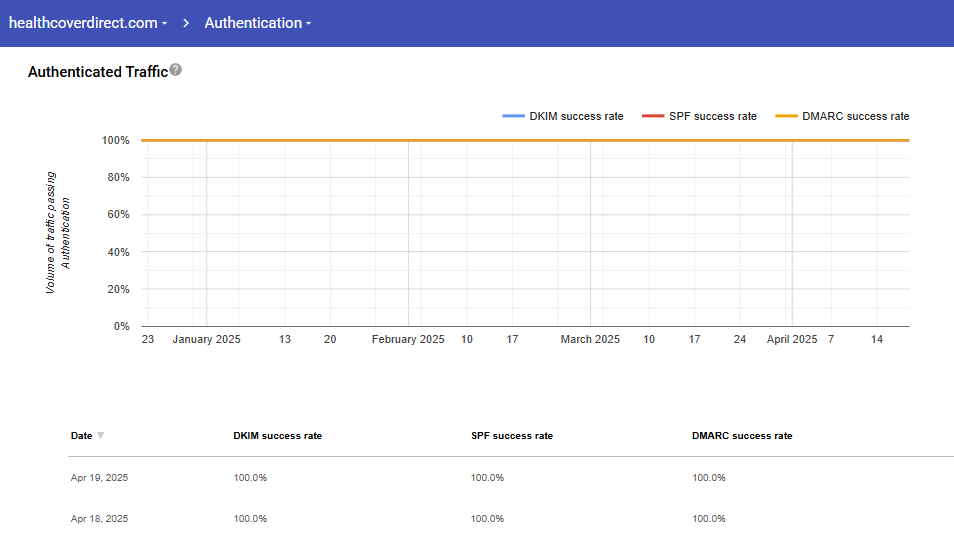Select the Apr 19, 2025 date cell
Image resolution: width=954 pixels, height=541 pixels.
[99, 478]
